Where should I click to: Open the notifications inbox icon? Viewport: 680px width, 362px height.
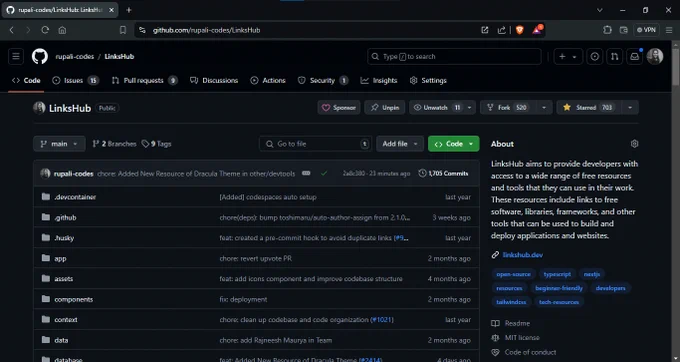tap(634, 56)
